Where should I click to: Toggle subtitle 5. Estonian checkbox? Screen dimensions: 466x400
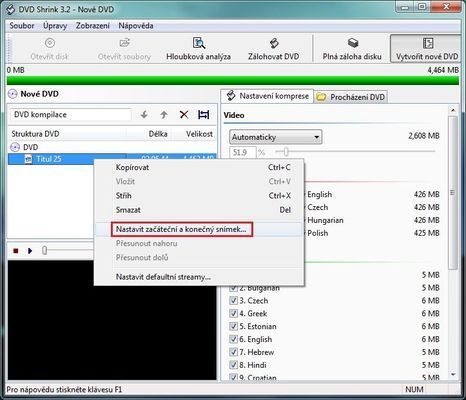click(233, 326)
